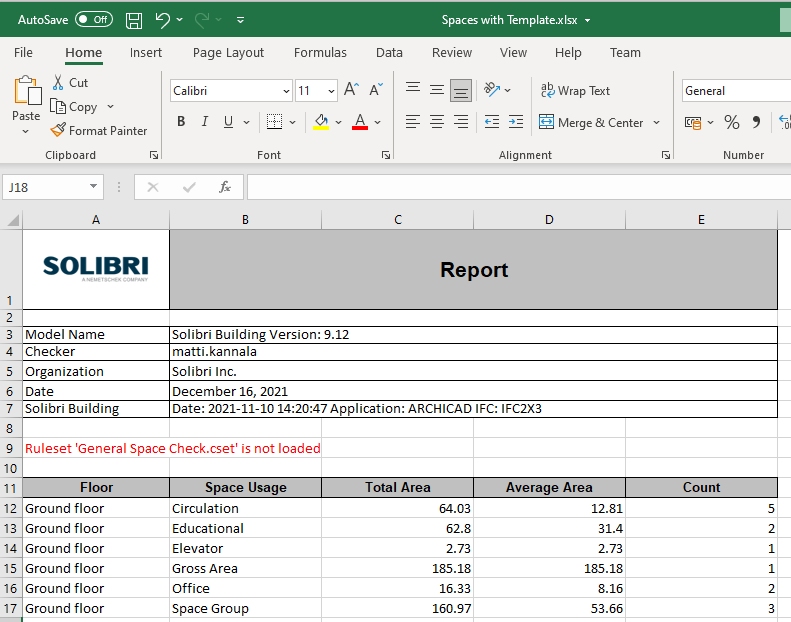Expand Merge & Center options arrow
Screen dimensions: 791x622
click(656, 123)
